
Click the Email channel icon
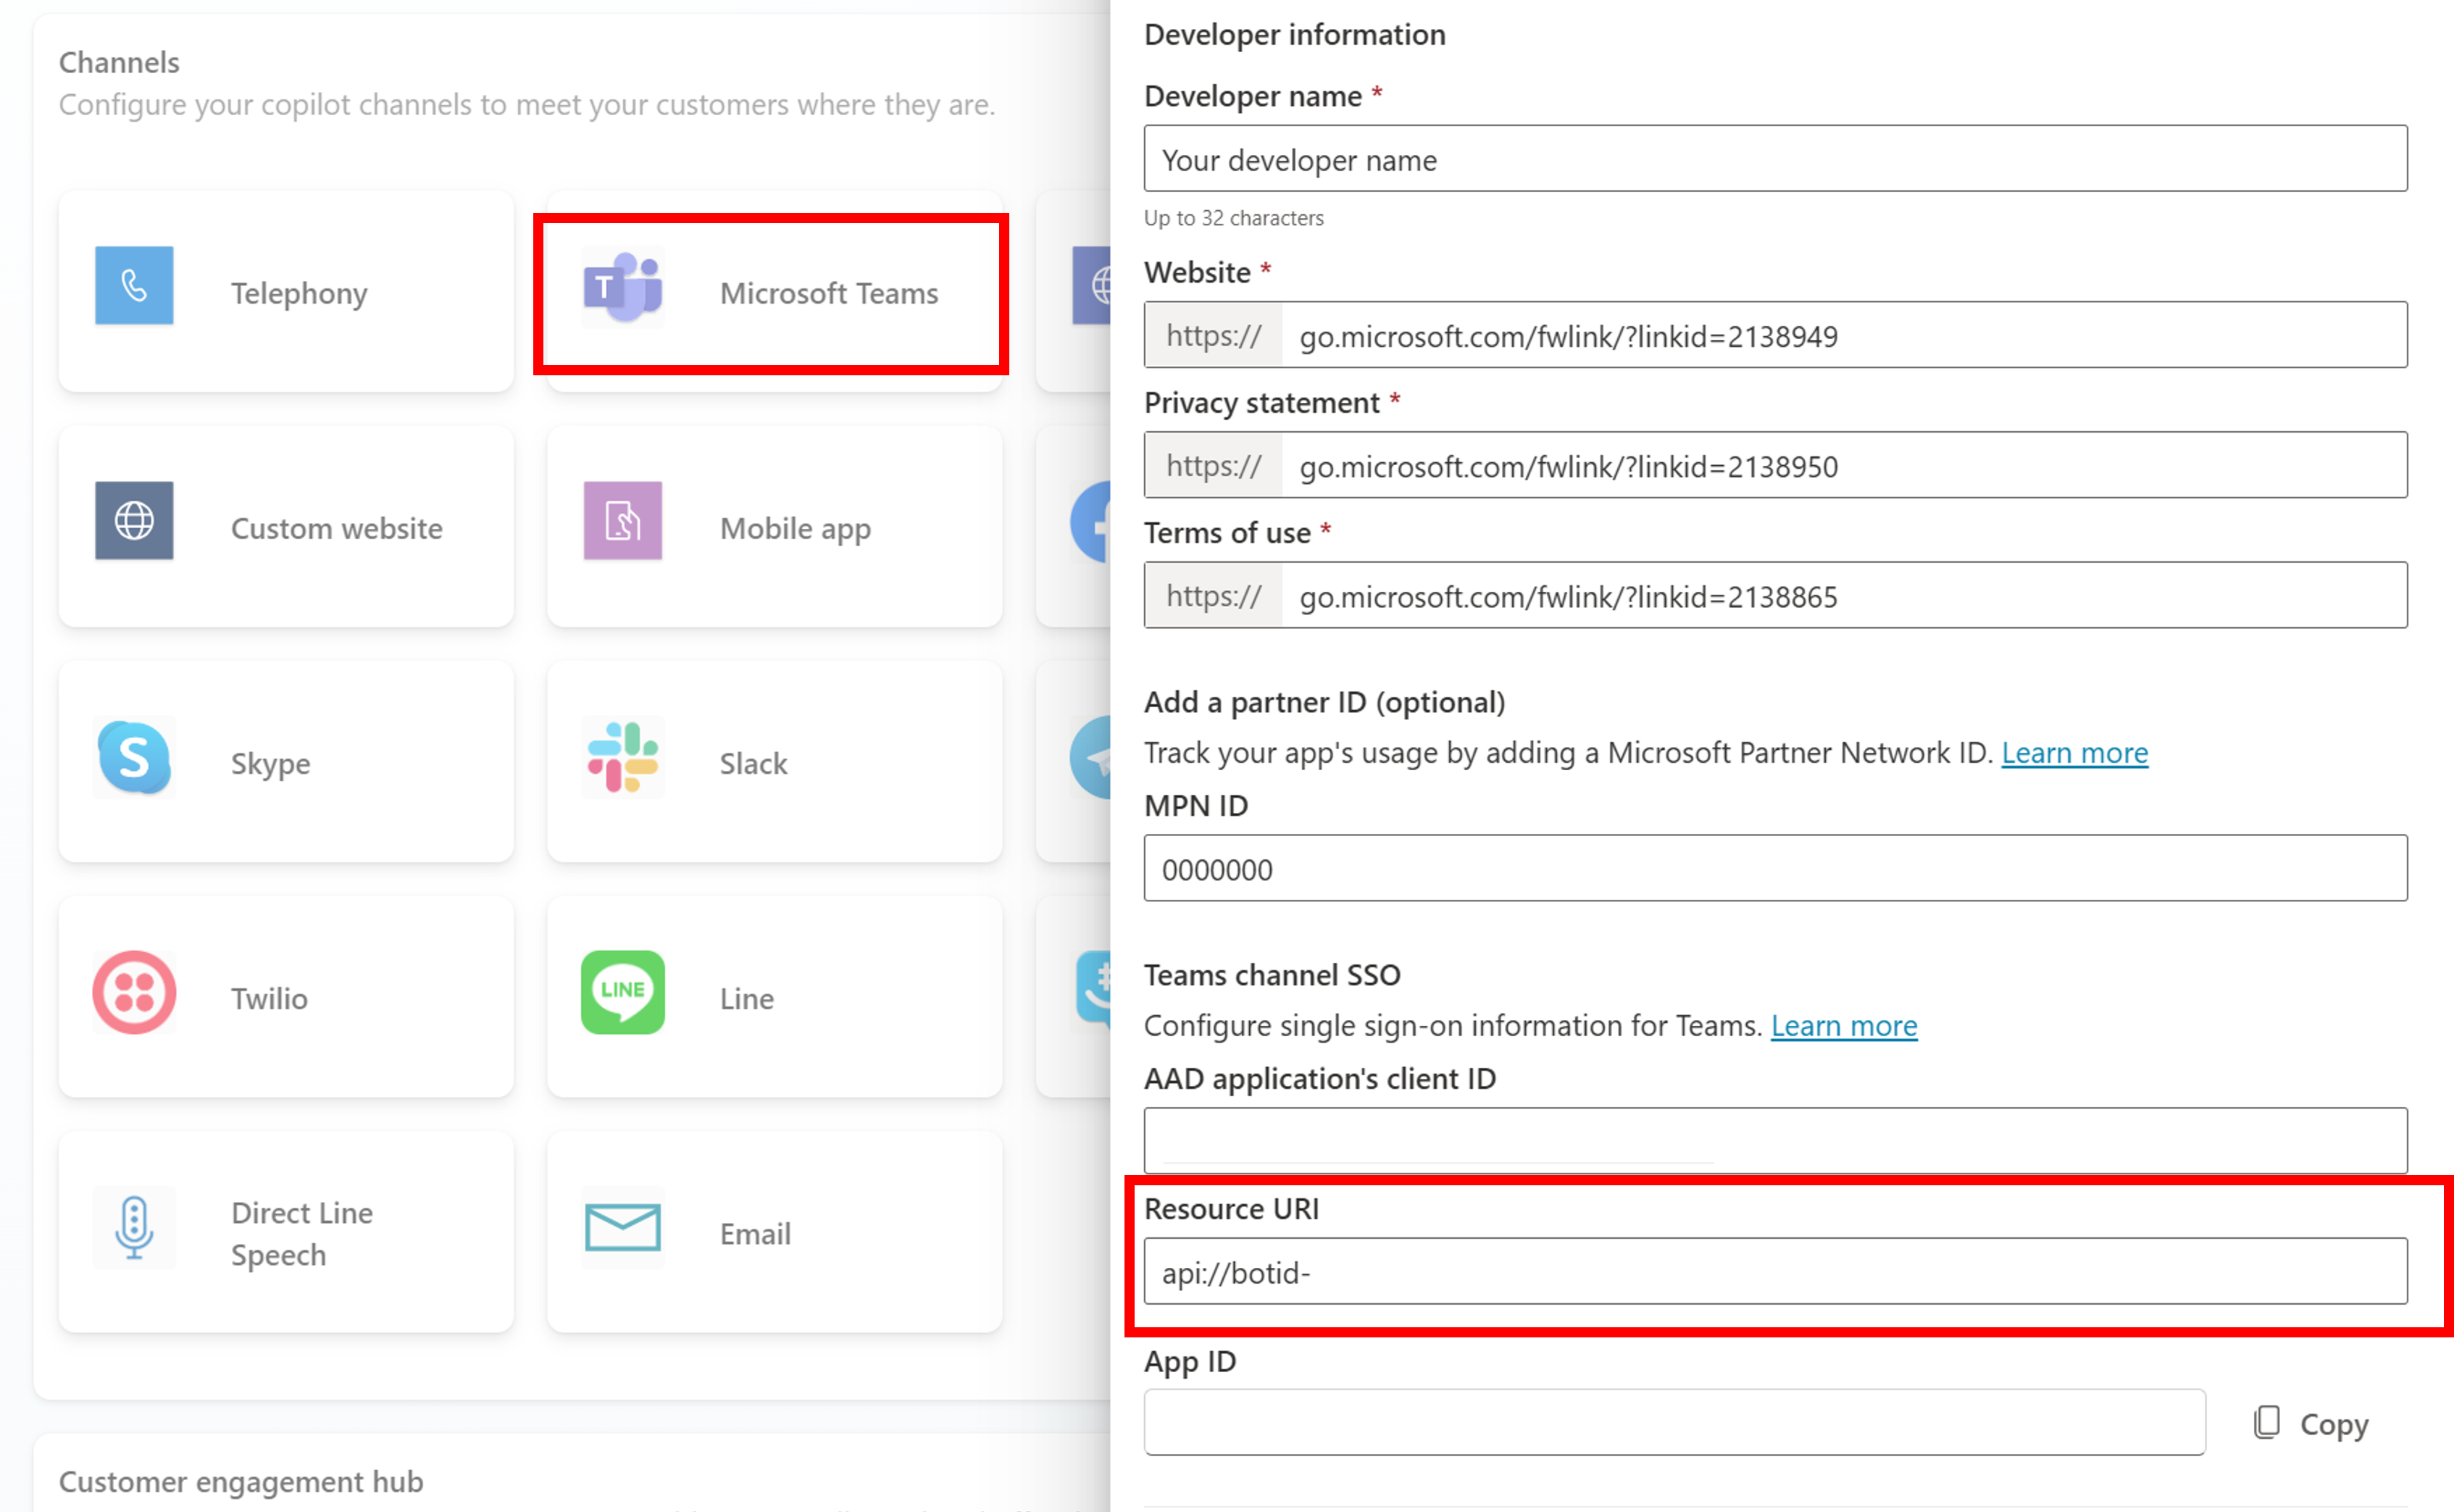coord(622,1227)
